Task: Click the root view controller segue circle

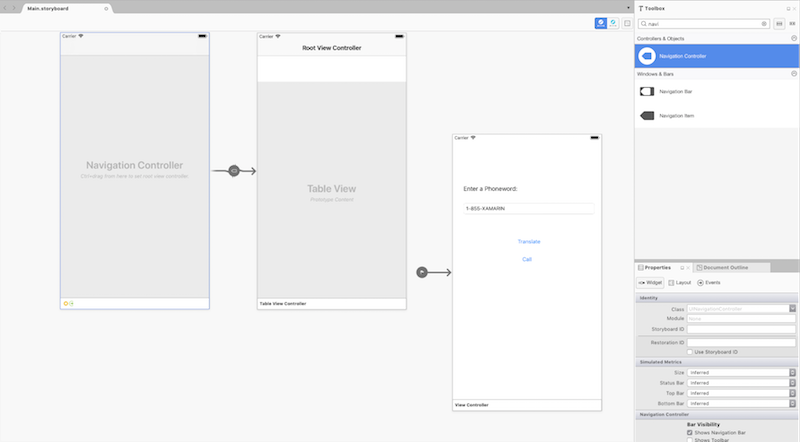Action: 234,171
